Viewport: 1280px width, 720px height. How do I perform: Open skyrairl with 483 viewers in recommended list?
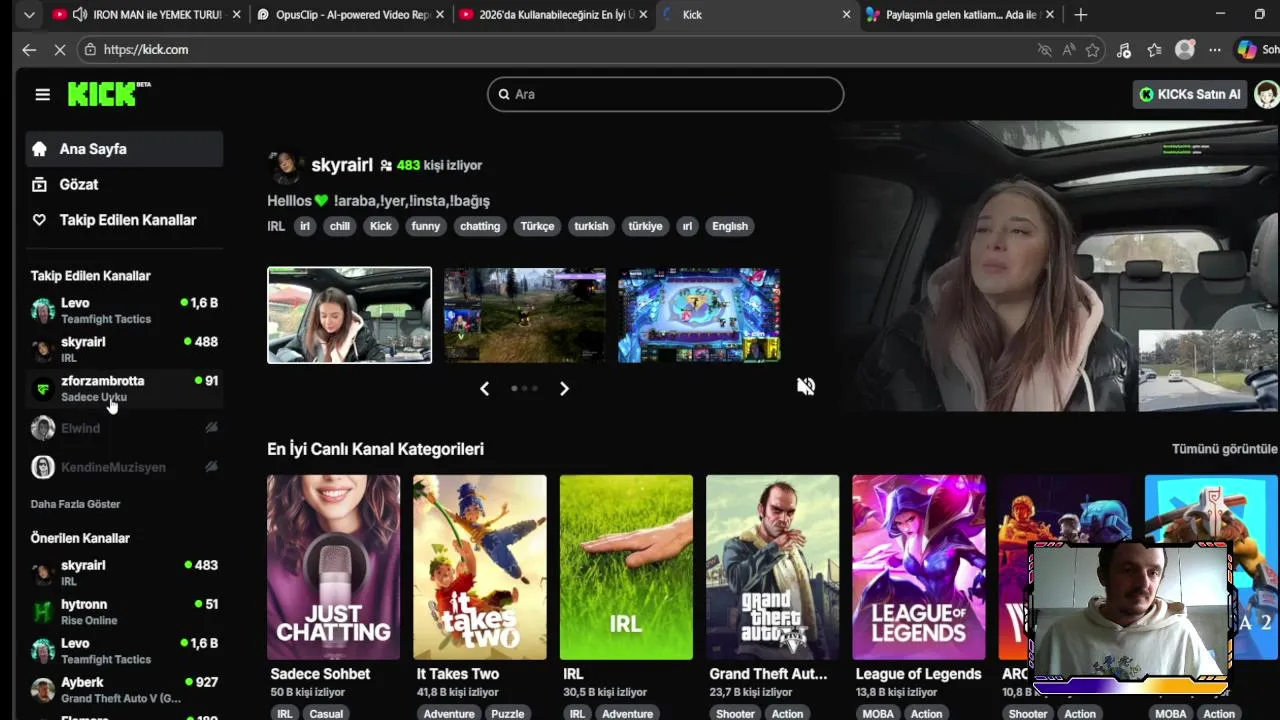124,572
